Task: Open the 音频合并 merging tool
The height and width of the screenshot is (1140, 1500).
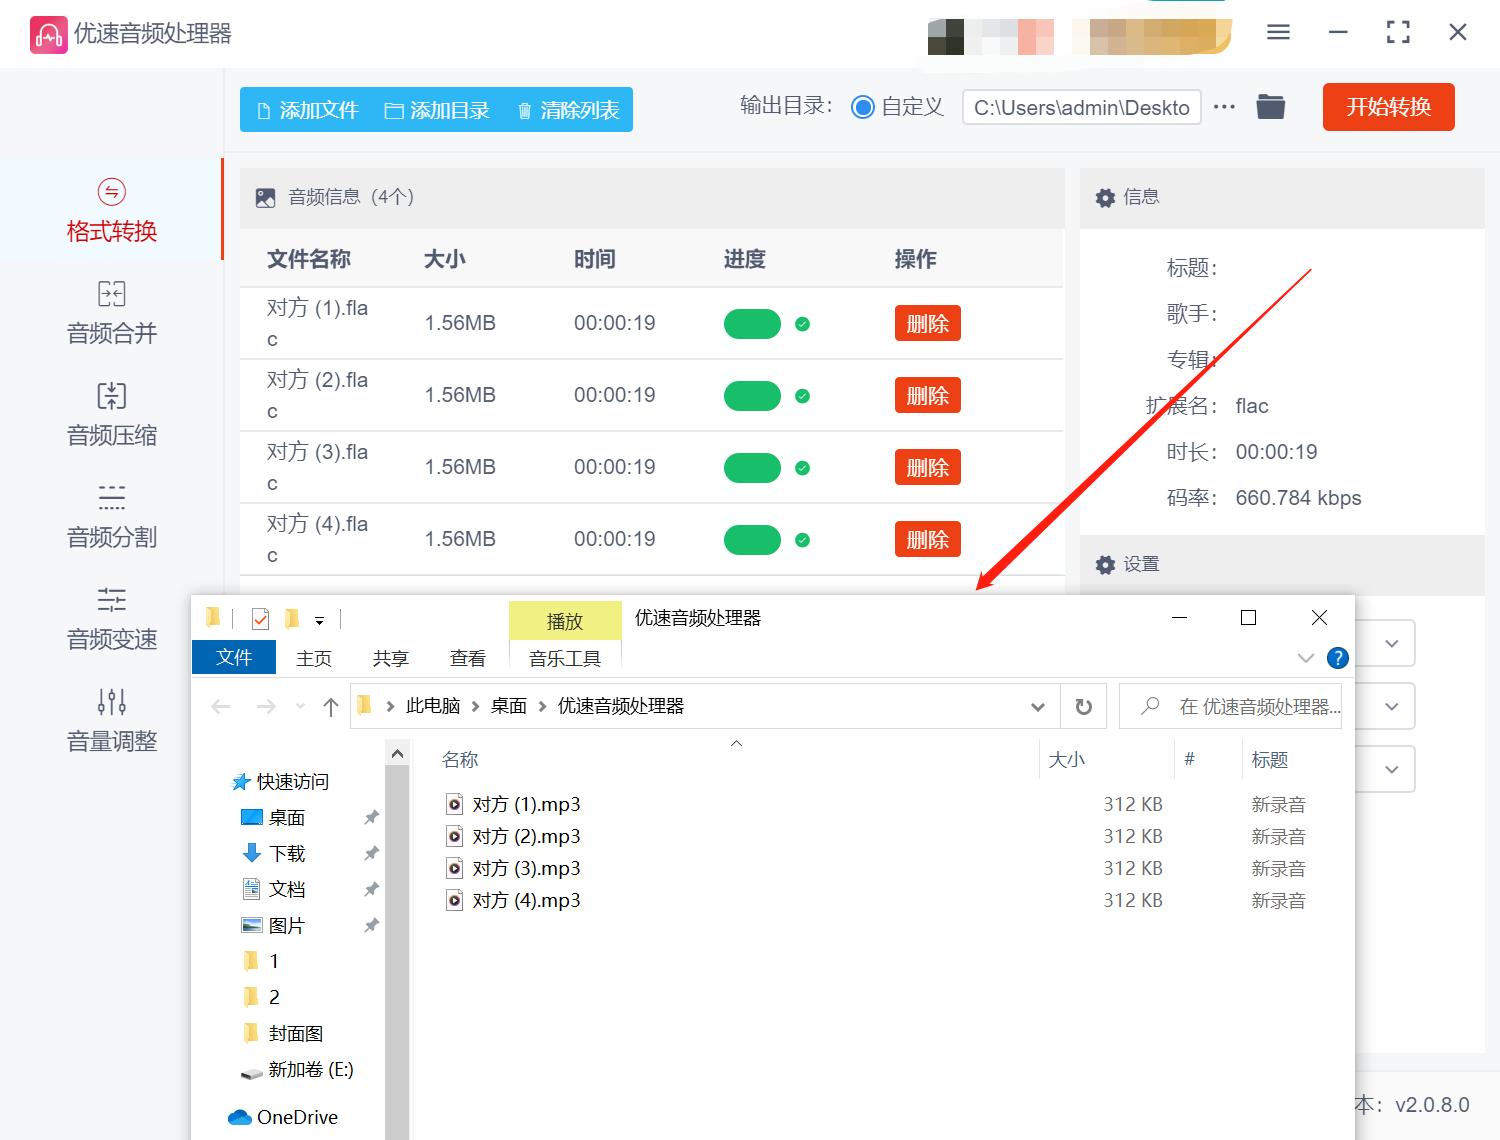Action: pos(110,313)
